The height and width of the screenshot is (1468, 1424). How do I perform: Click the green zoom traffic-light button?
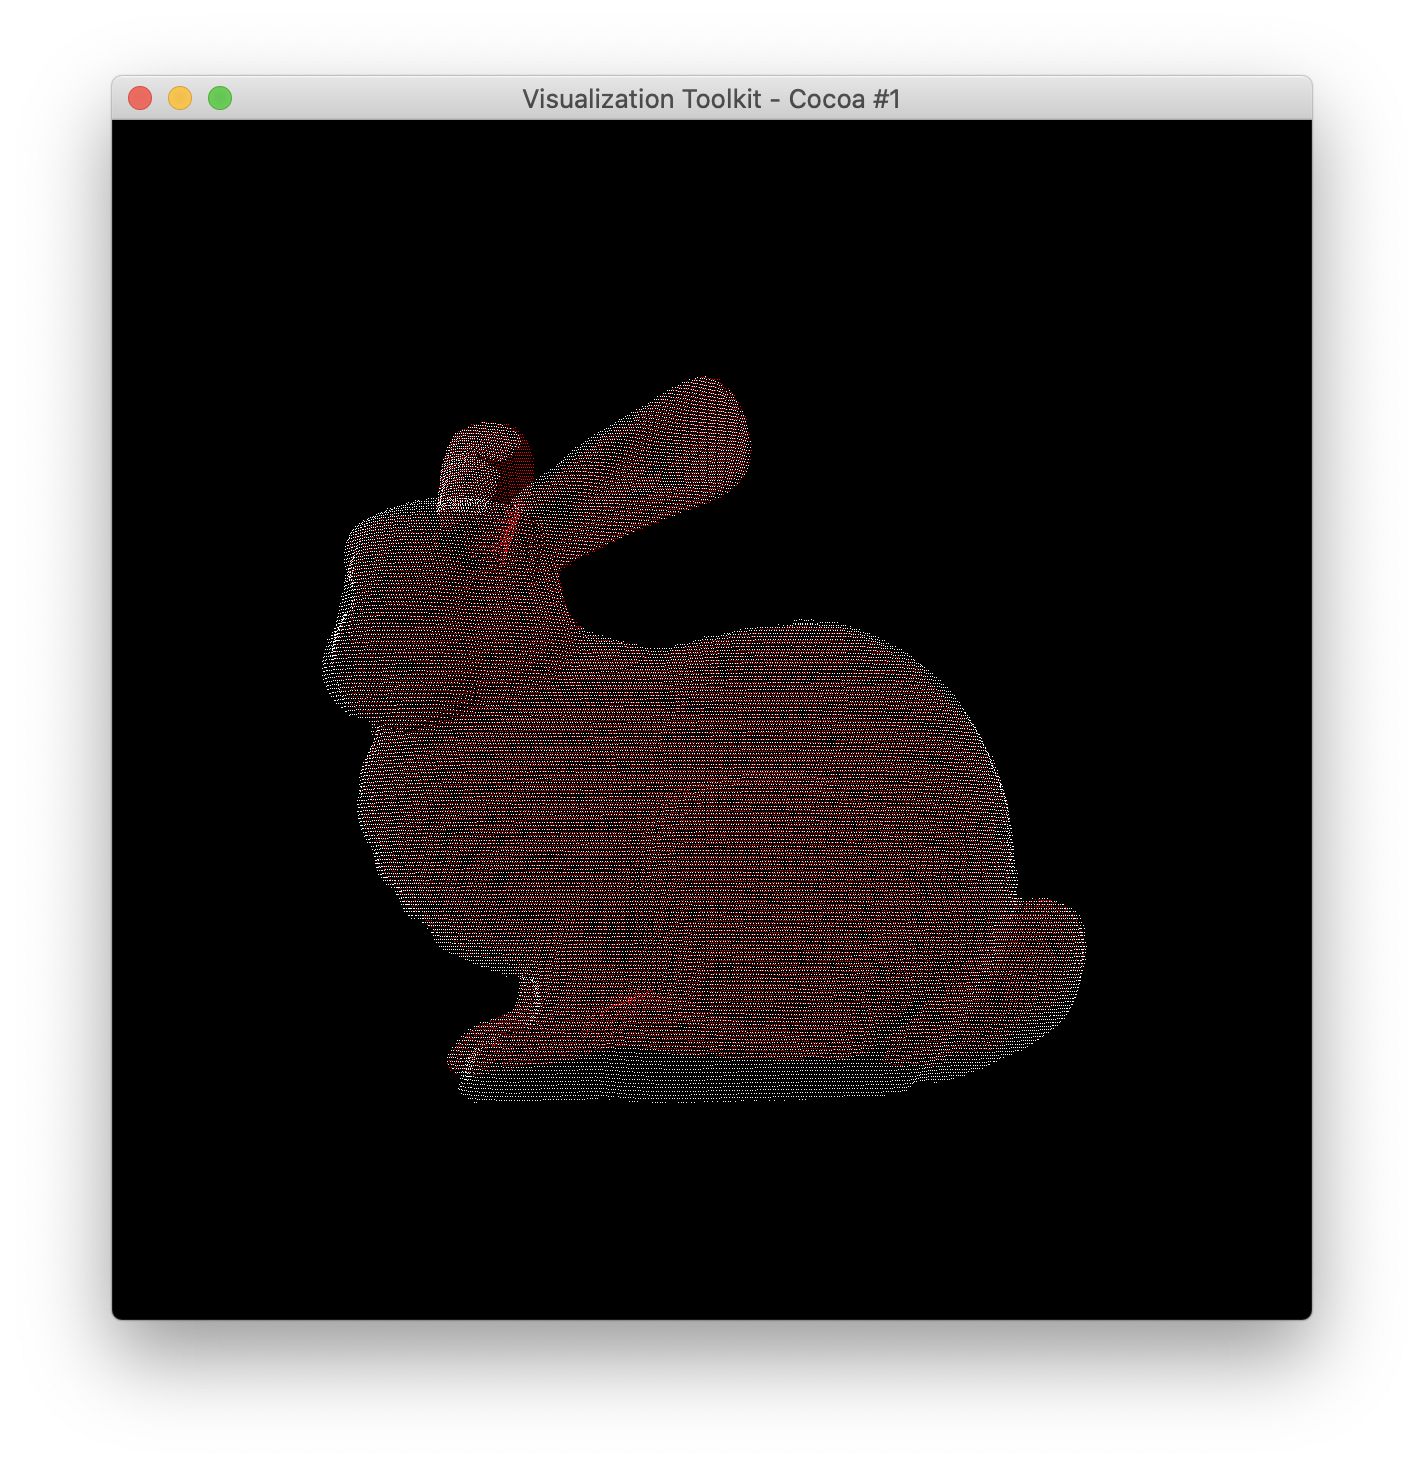tap(219, 96)
